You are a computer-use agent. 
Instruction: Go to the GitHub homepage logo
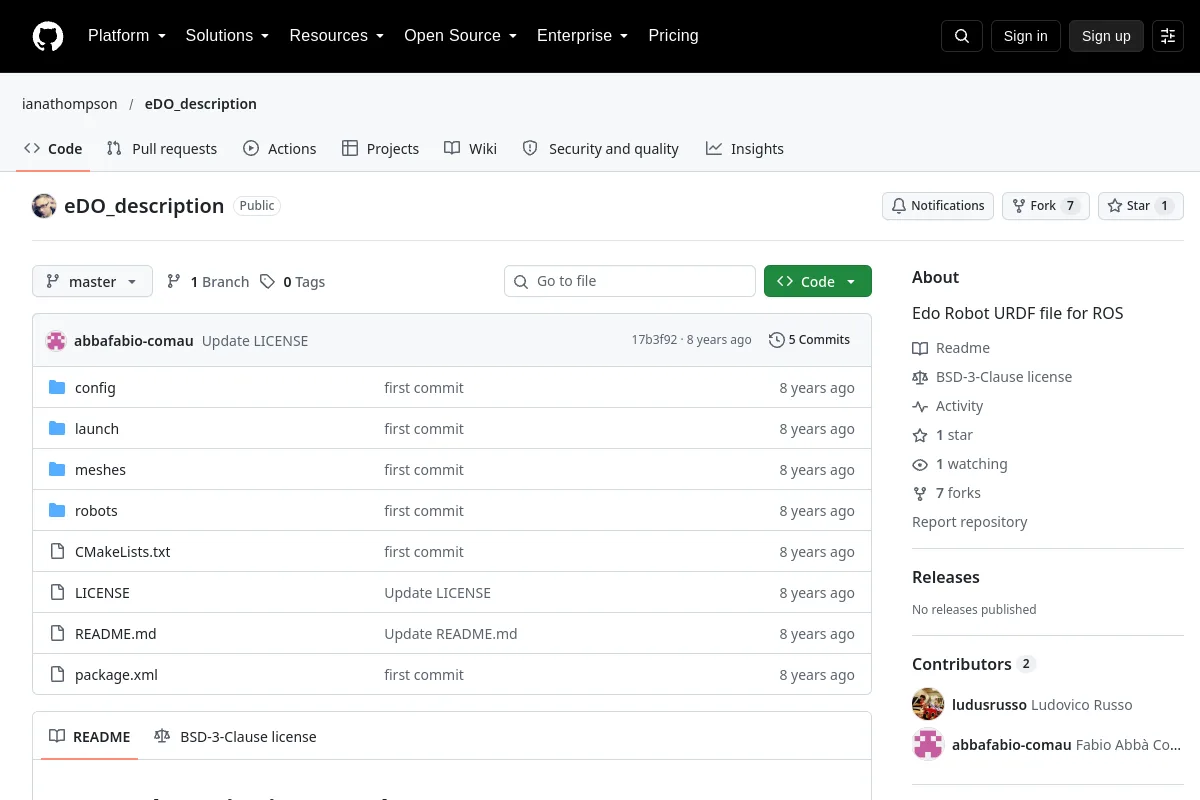48,36
